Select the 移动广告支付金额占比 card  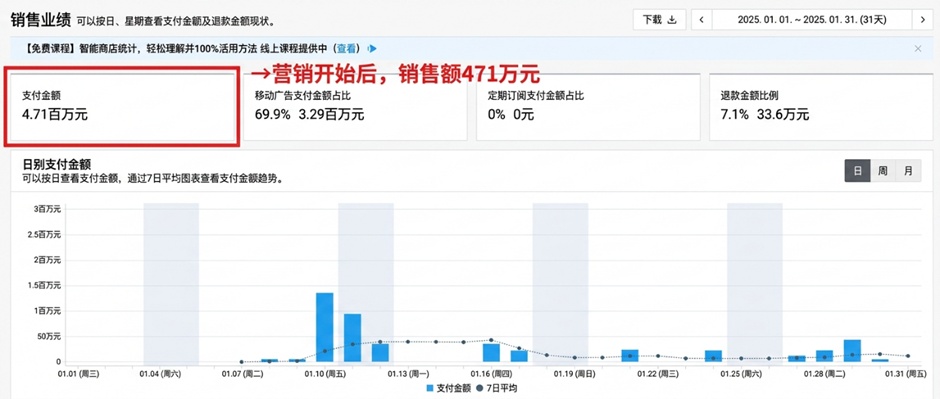pos(355,107)
